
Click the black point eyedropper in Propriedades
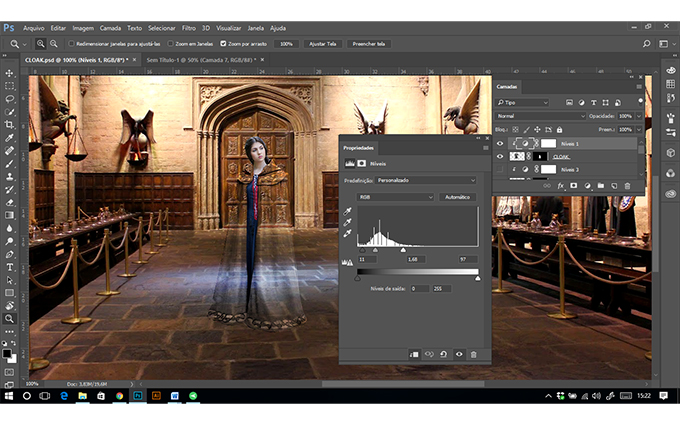(x=347, y=211)
